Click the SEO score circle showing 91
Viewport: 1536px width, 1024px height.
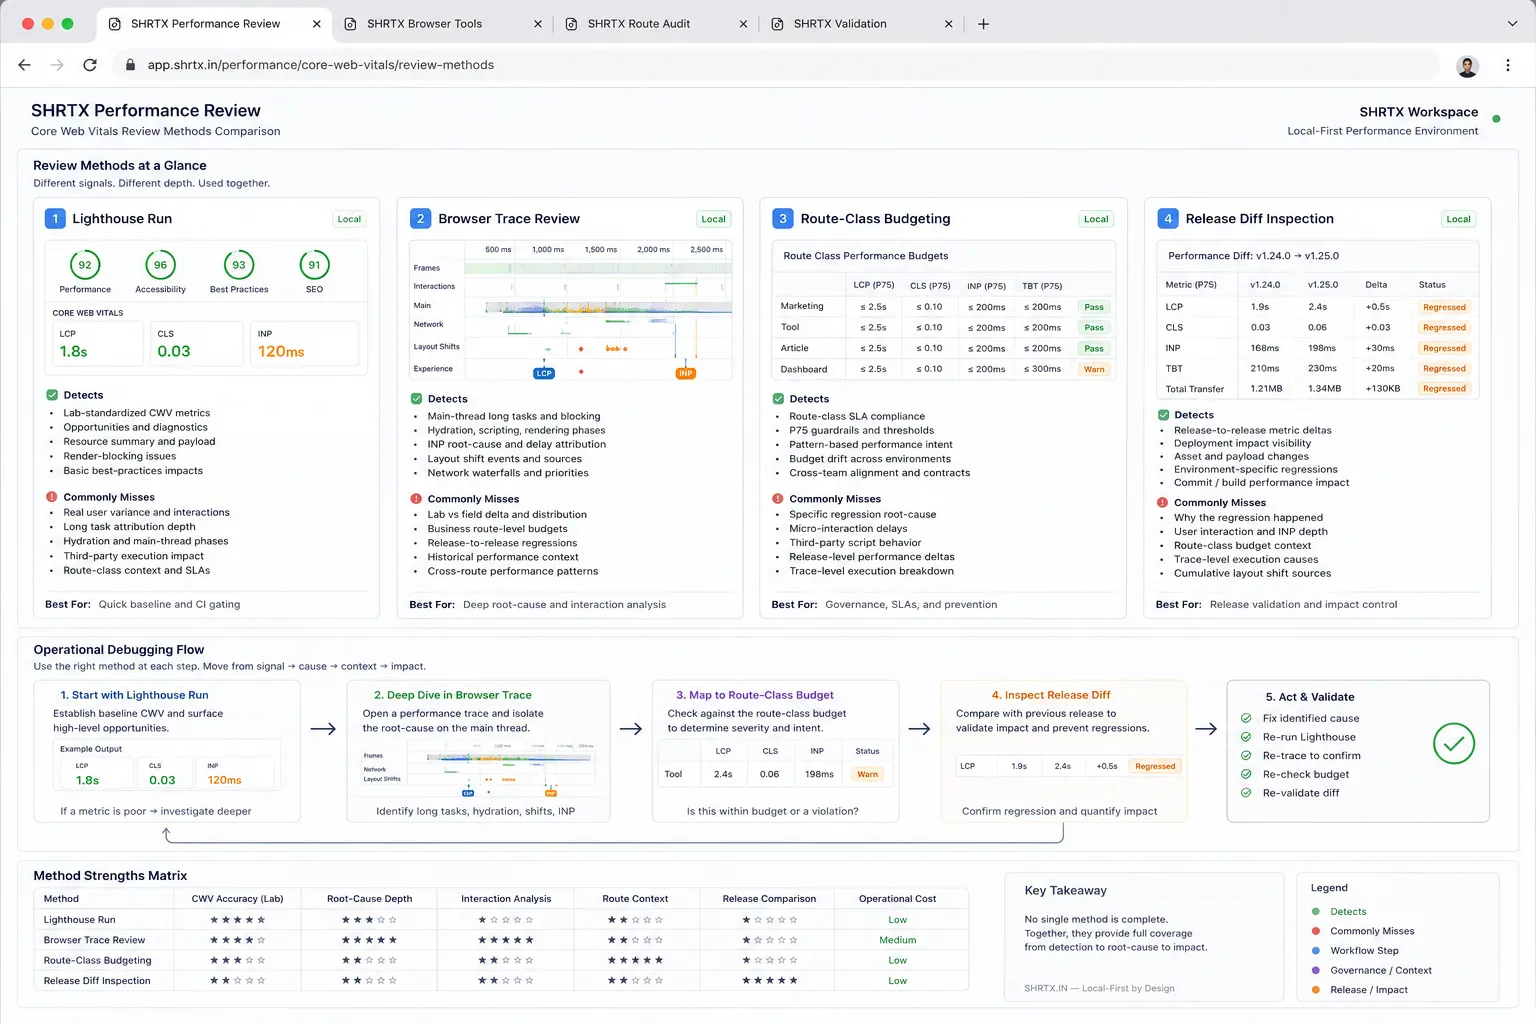point(314,265)
